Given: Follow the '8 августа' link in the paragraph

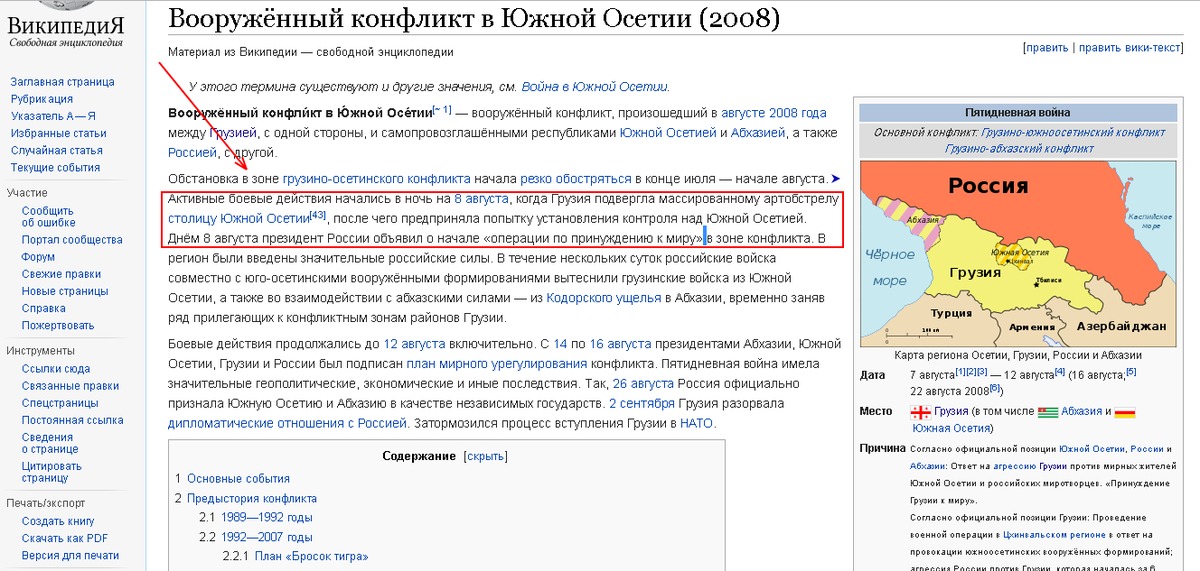Looking at the screenshot, I should [x=481, y=199].
